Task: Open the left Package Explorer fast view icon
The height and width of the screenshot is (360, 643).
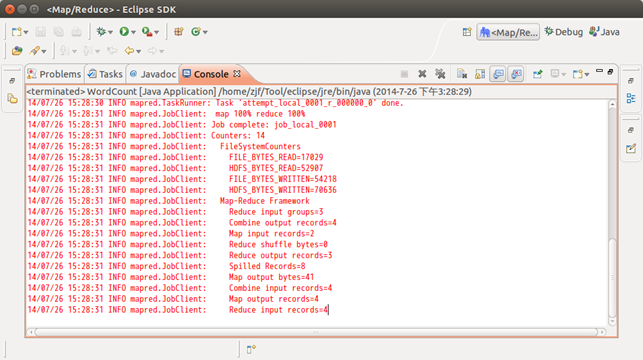Action: [x=12, y=98]
